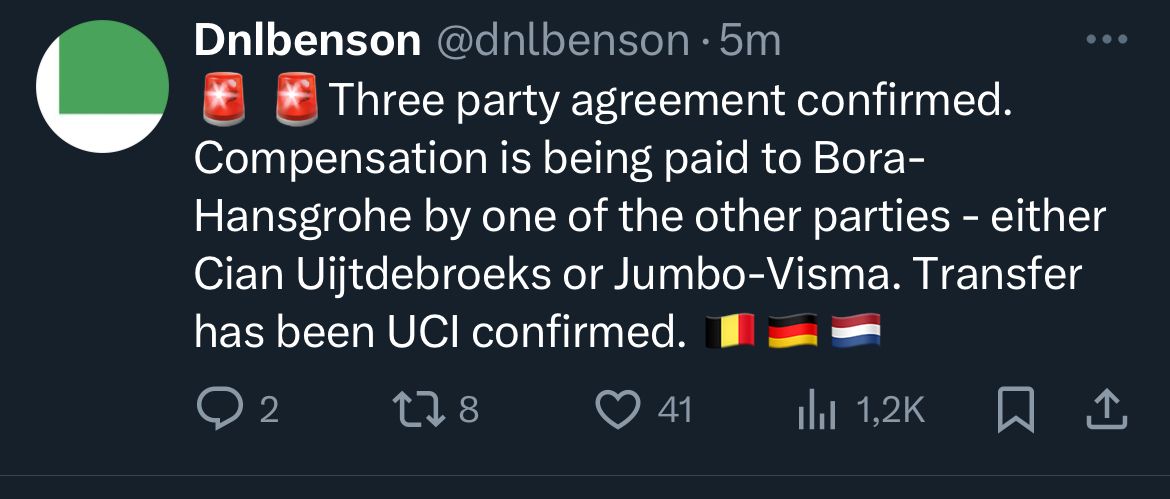Click the first red siren emoji
This screenshot has width=1170, height=499.
[224, 98]
